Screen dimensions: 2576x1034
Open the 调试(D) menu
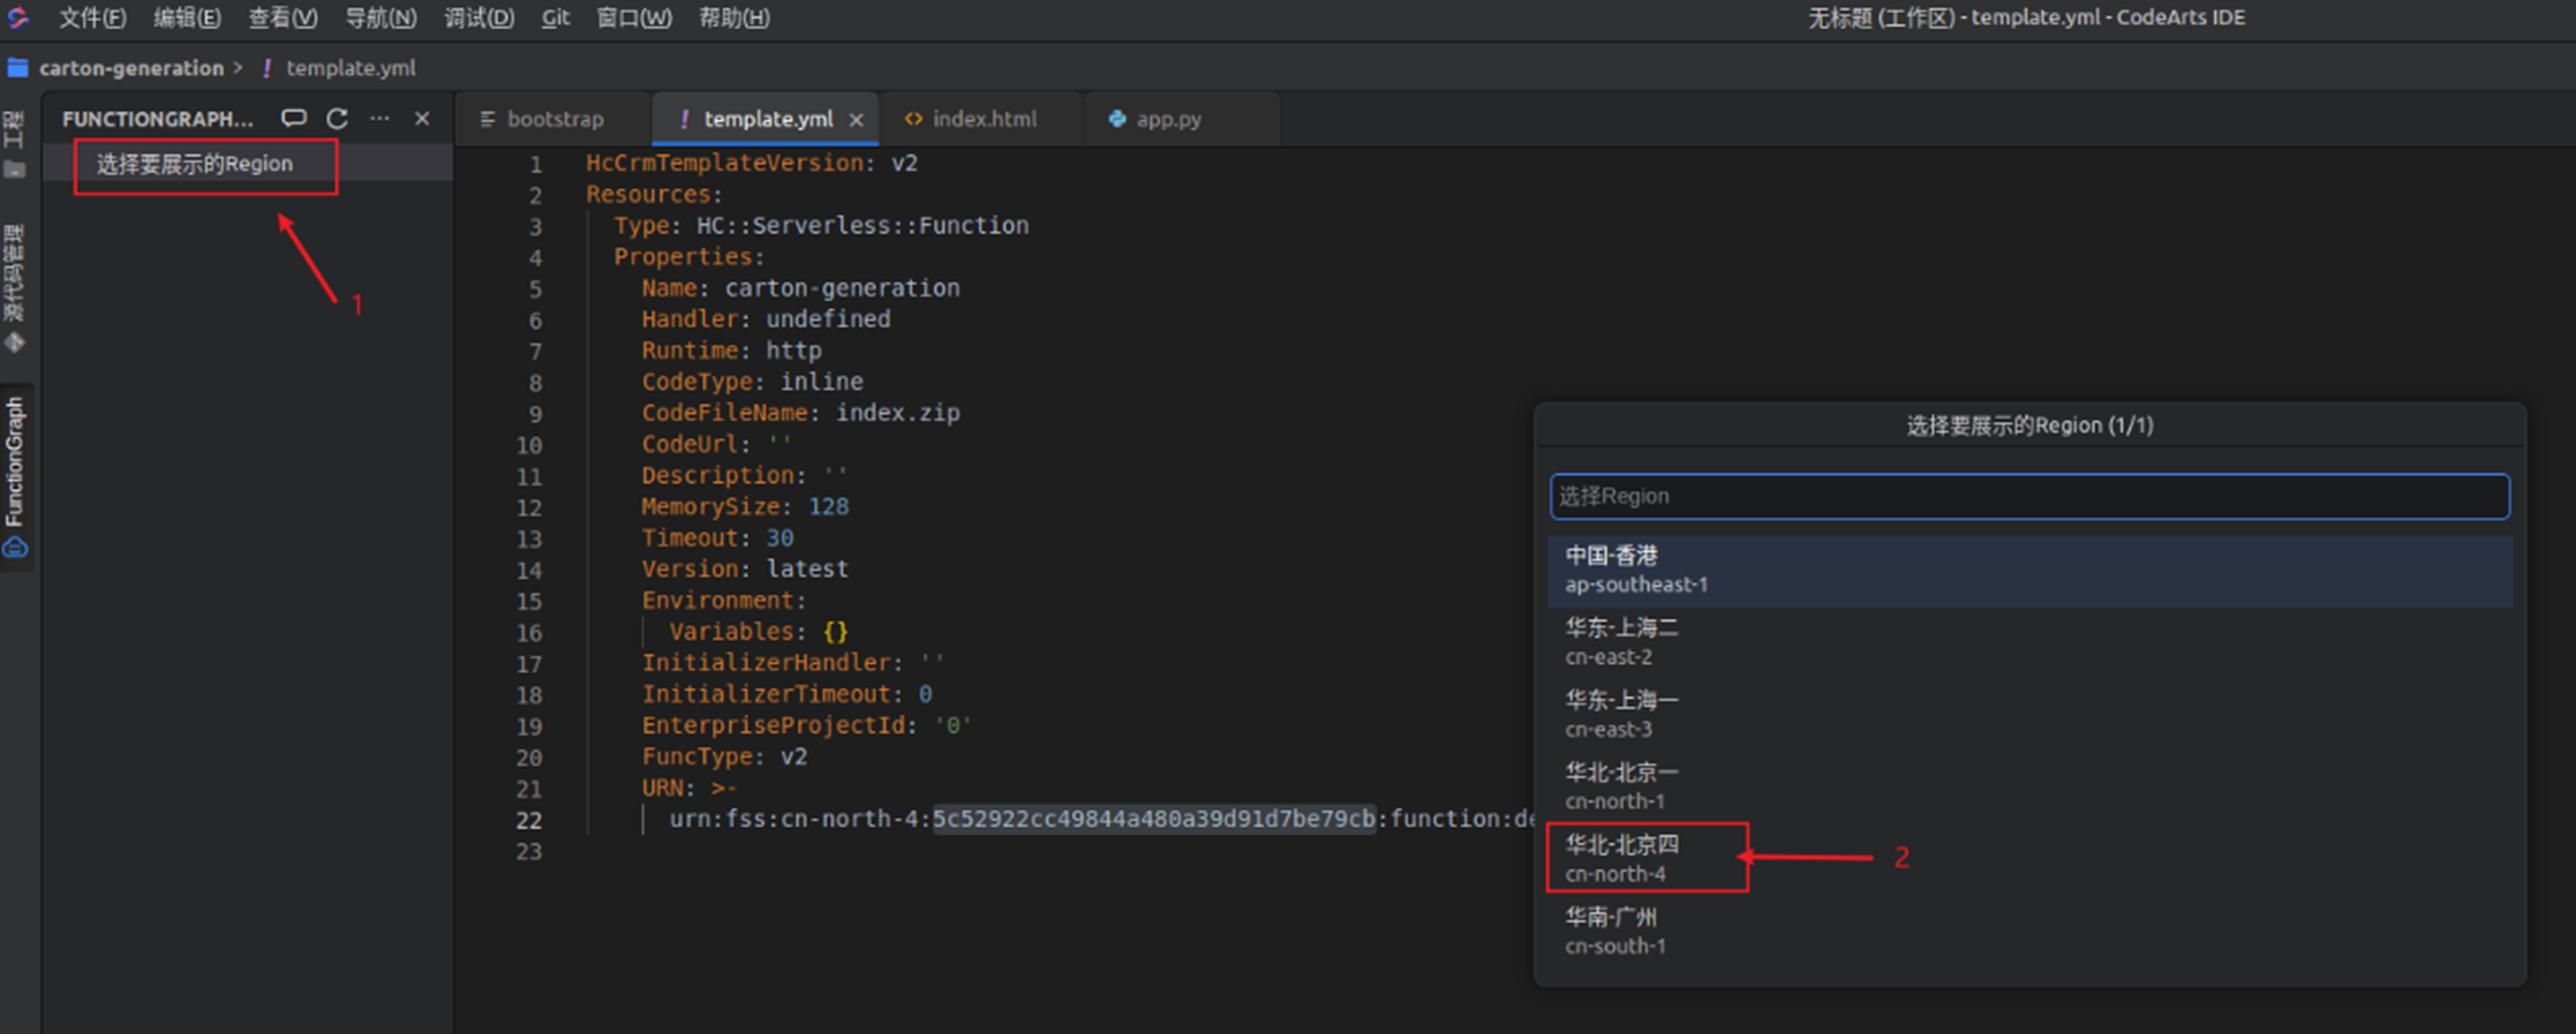click(478, 17)
